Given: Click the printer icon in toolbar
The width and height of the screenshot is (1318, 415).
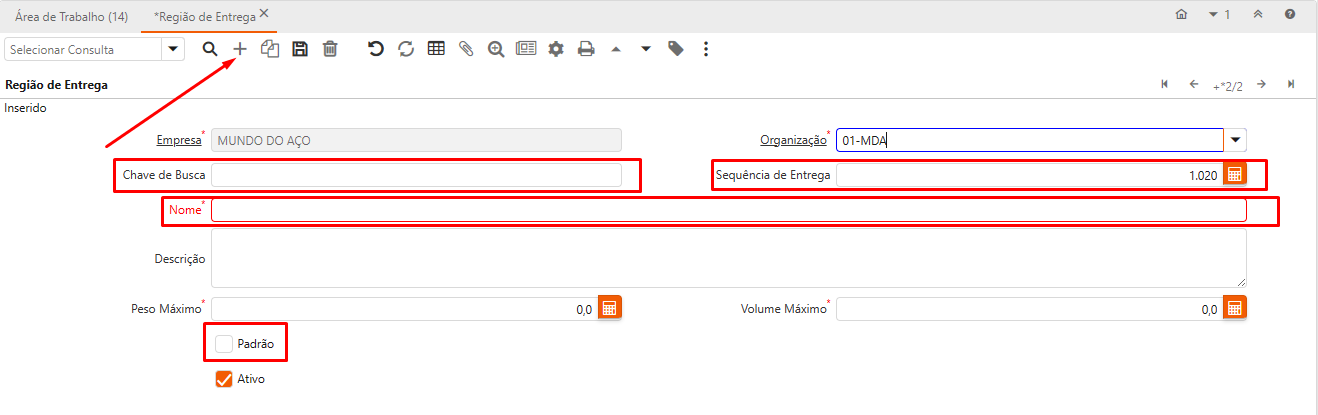Looking at the screenshot, I should tap(586, 49).
